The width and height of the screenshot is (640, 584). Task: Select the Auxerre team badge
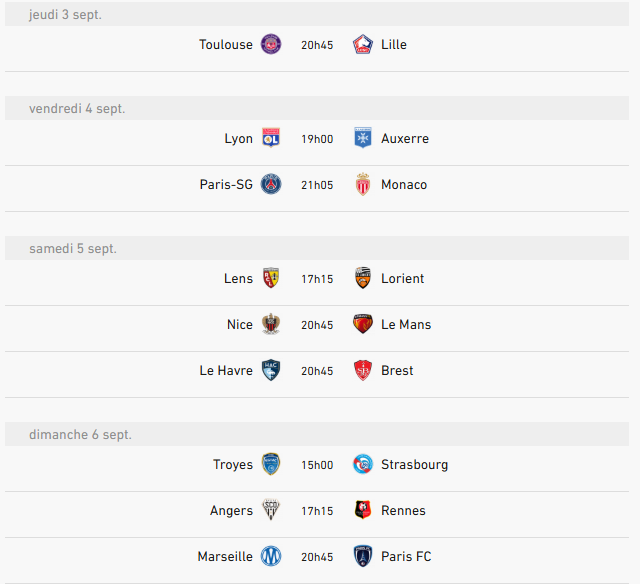[x=362, y=138]
